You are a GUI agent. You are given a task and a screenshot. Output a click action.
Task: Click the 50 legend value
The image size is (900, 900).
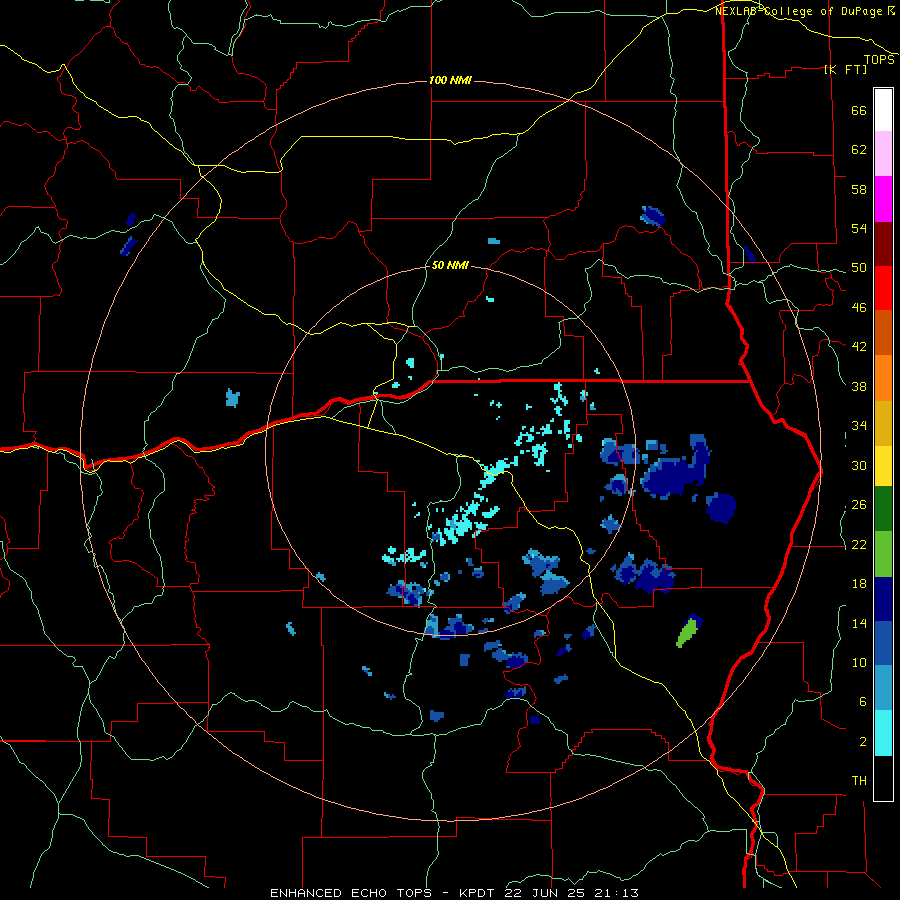(859, 268)
